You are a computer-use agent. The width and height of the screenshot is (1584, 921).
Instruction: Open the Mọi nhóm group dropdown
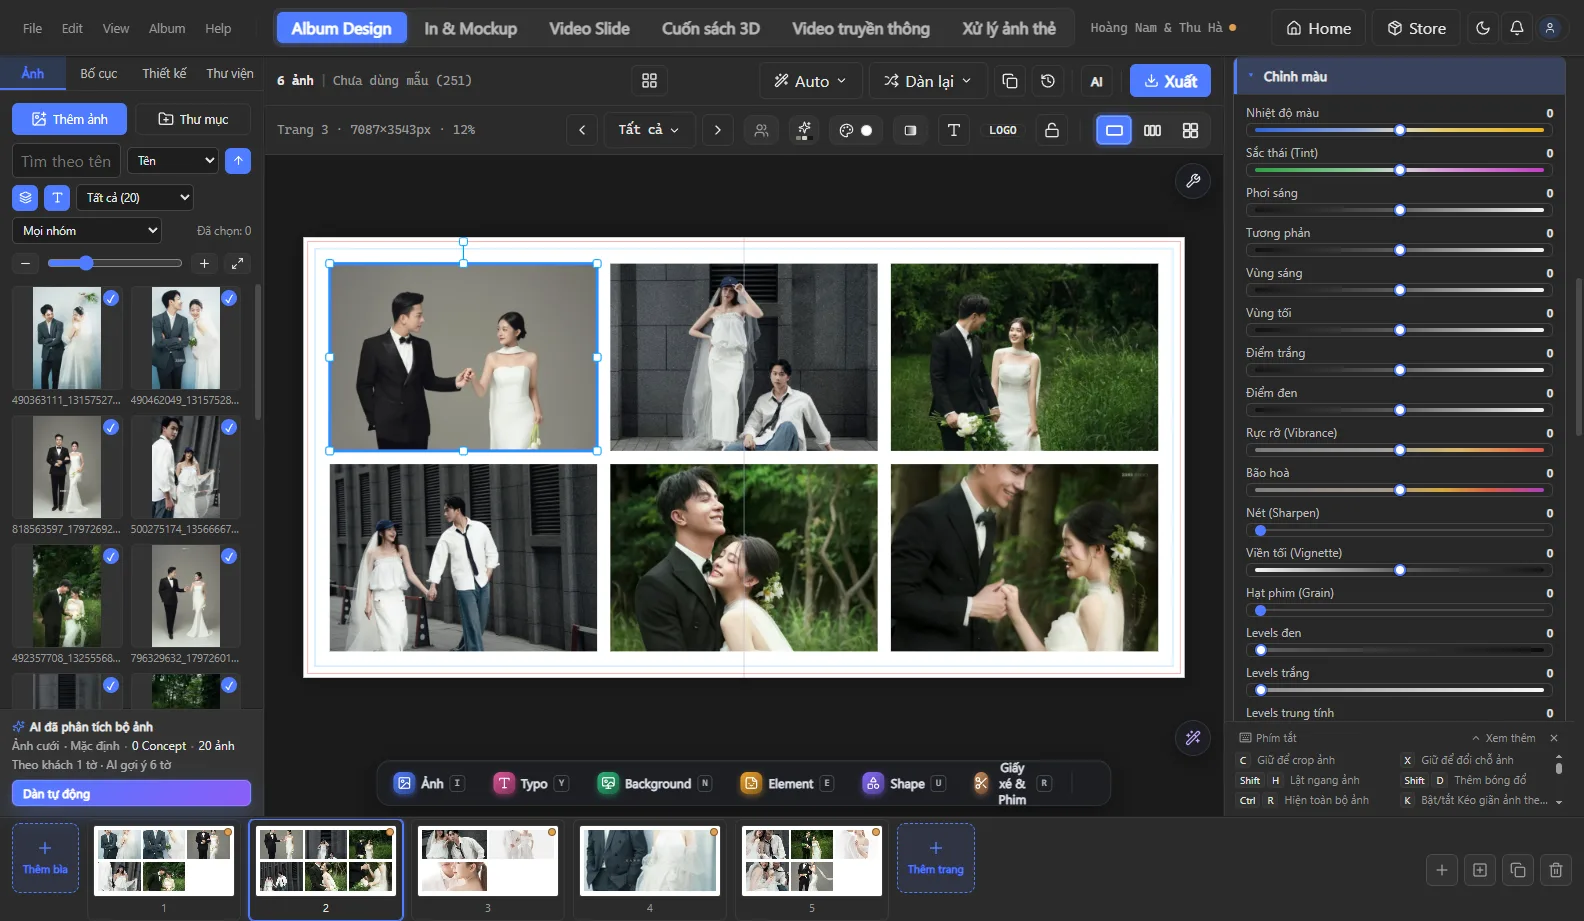tap(87, 231)
